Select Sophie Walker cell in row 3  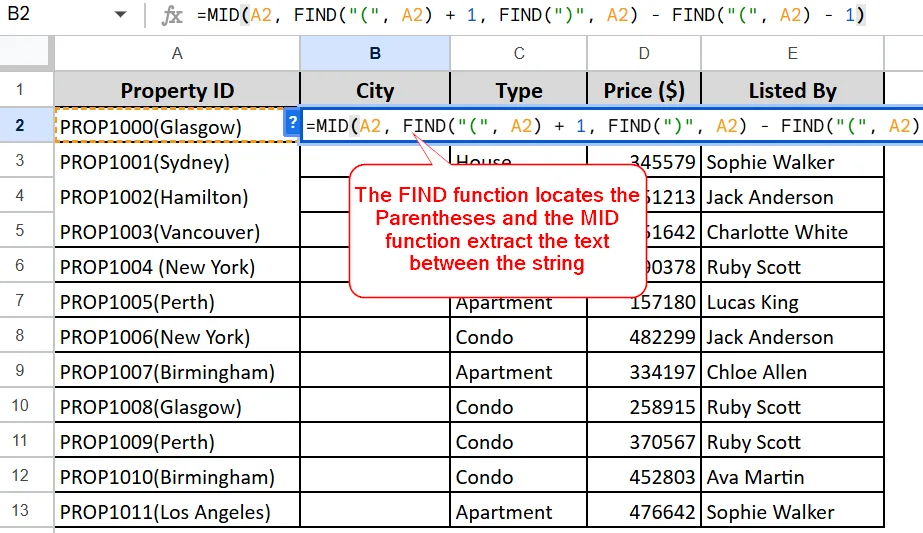(x=792, y=161)
